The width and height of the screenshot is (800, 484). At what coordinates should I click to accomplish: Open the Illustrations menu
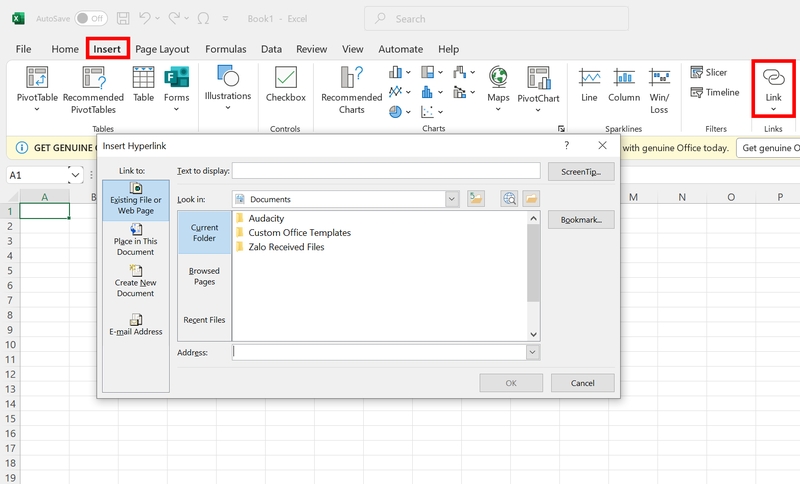(x=228, y=87)
